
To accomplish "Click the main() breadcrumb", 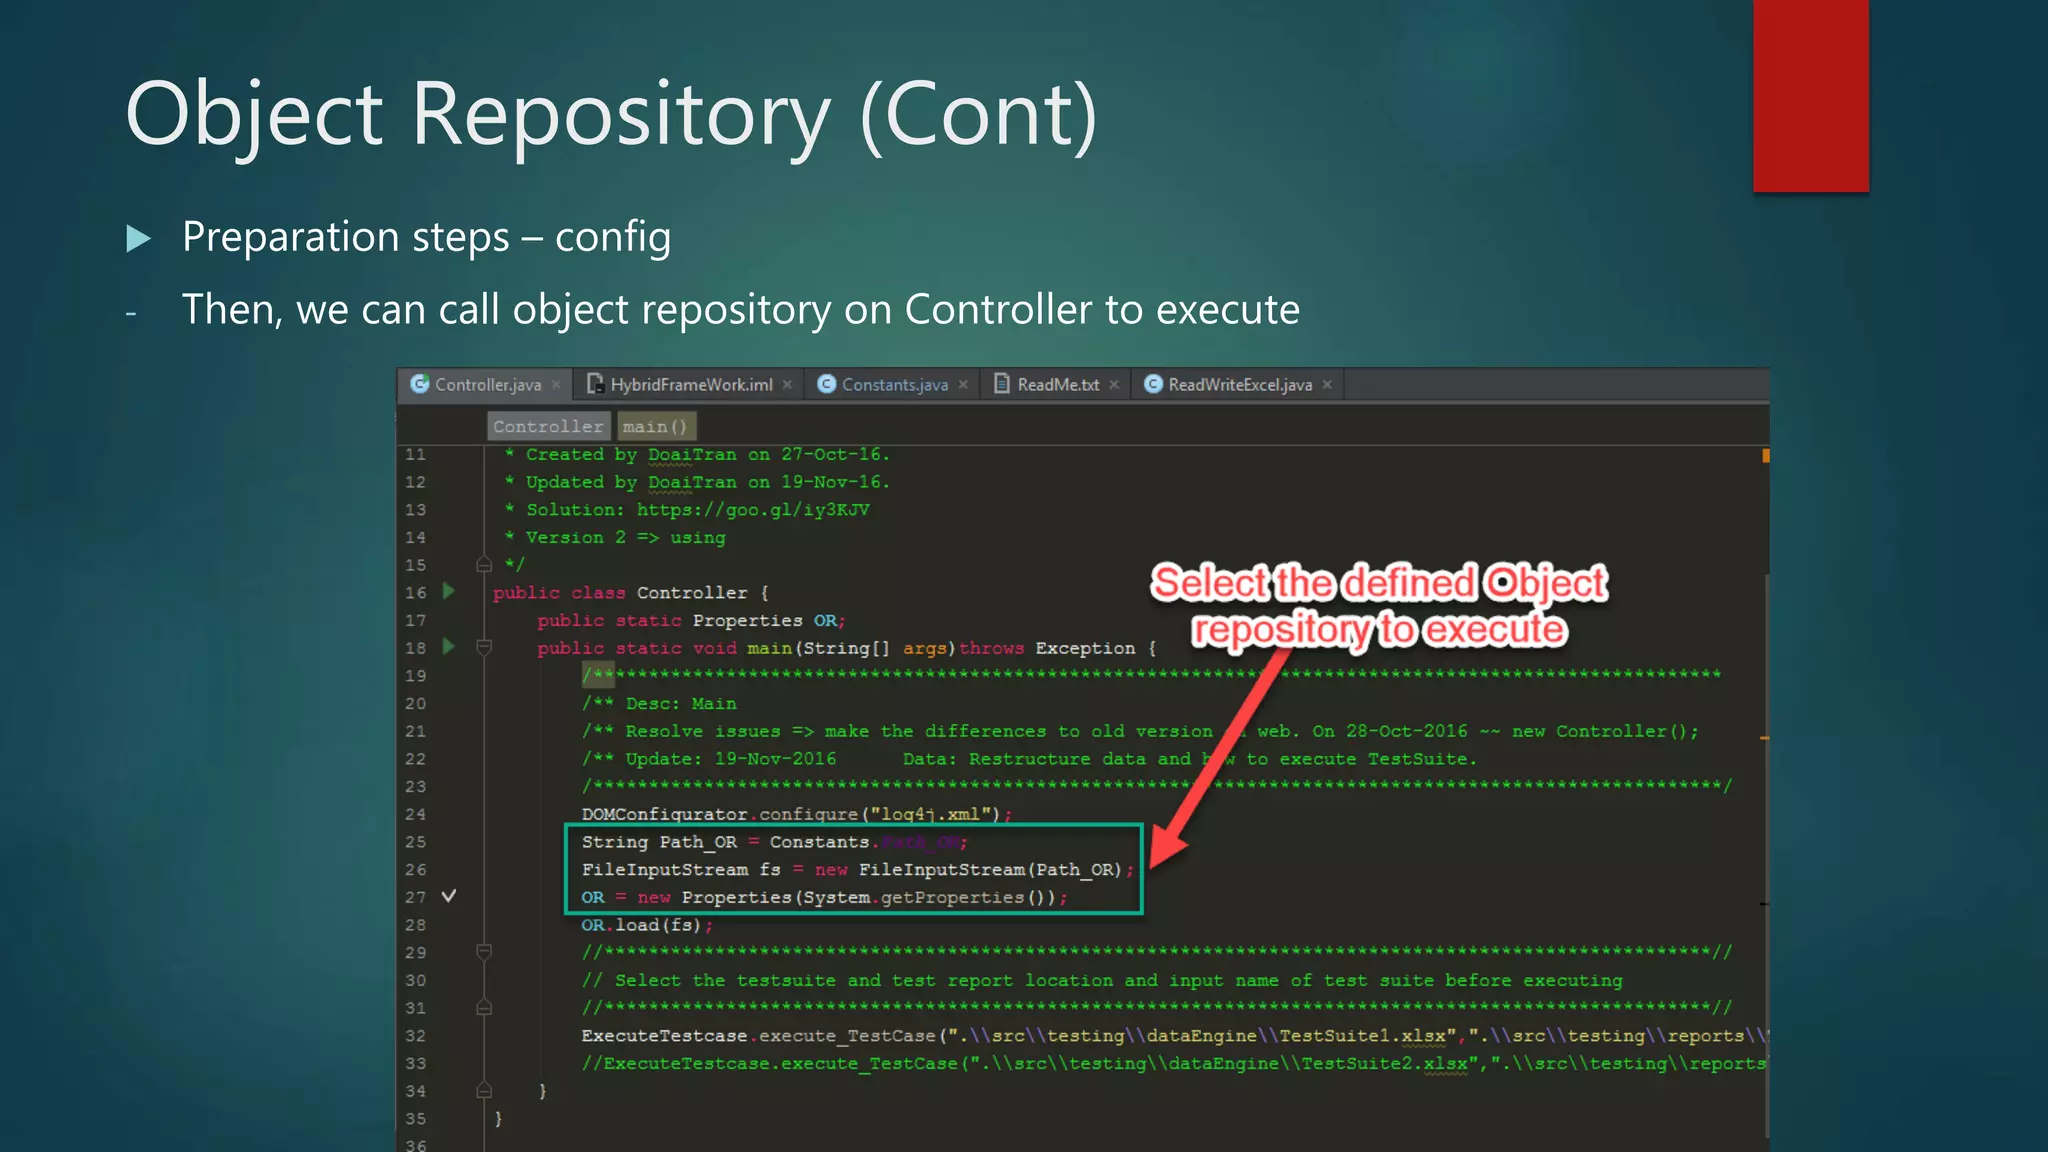I will coord(655,427).
